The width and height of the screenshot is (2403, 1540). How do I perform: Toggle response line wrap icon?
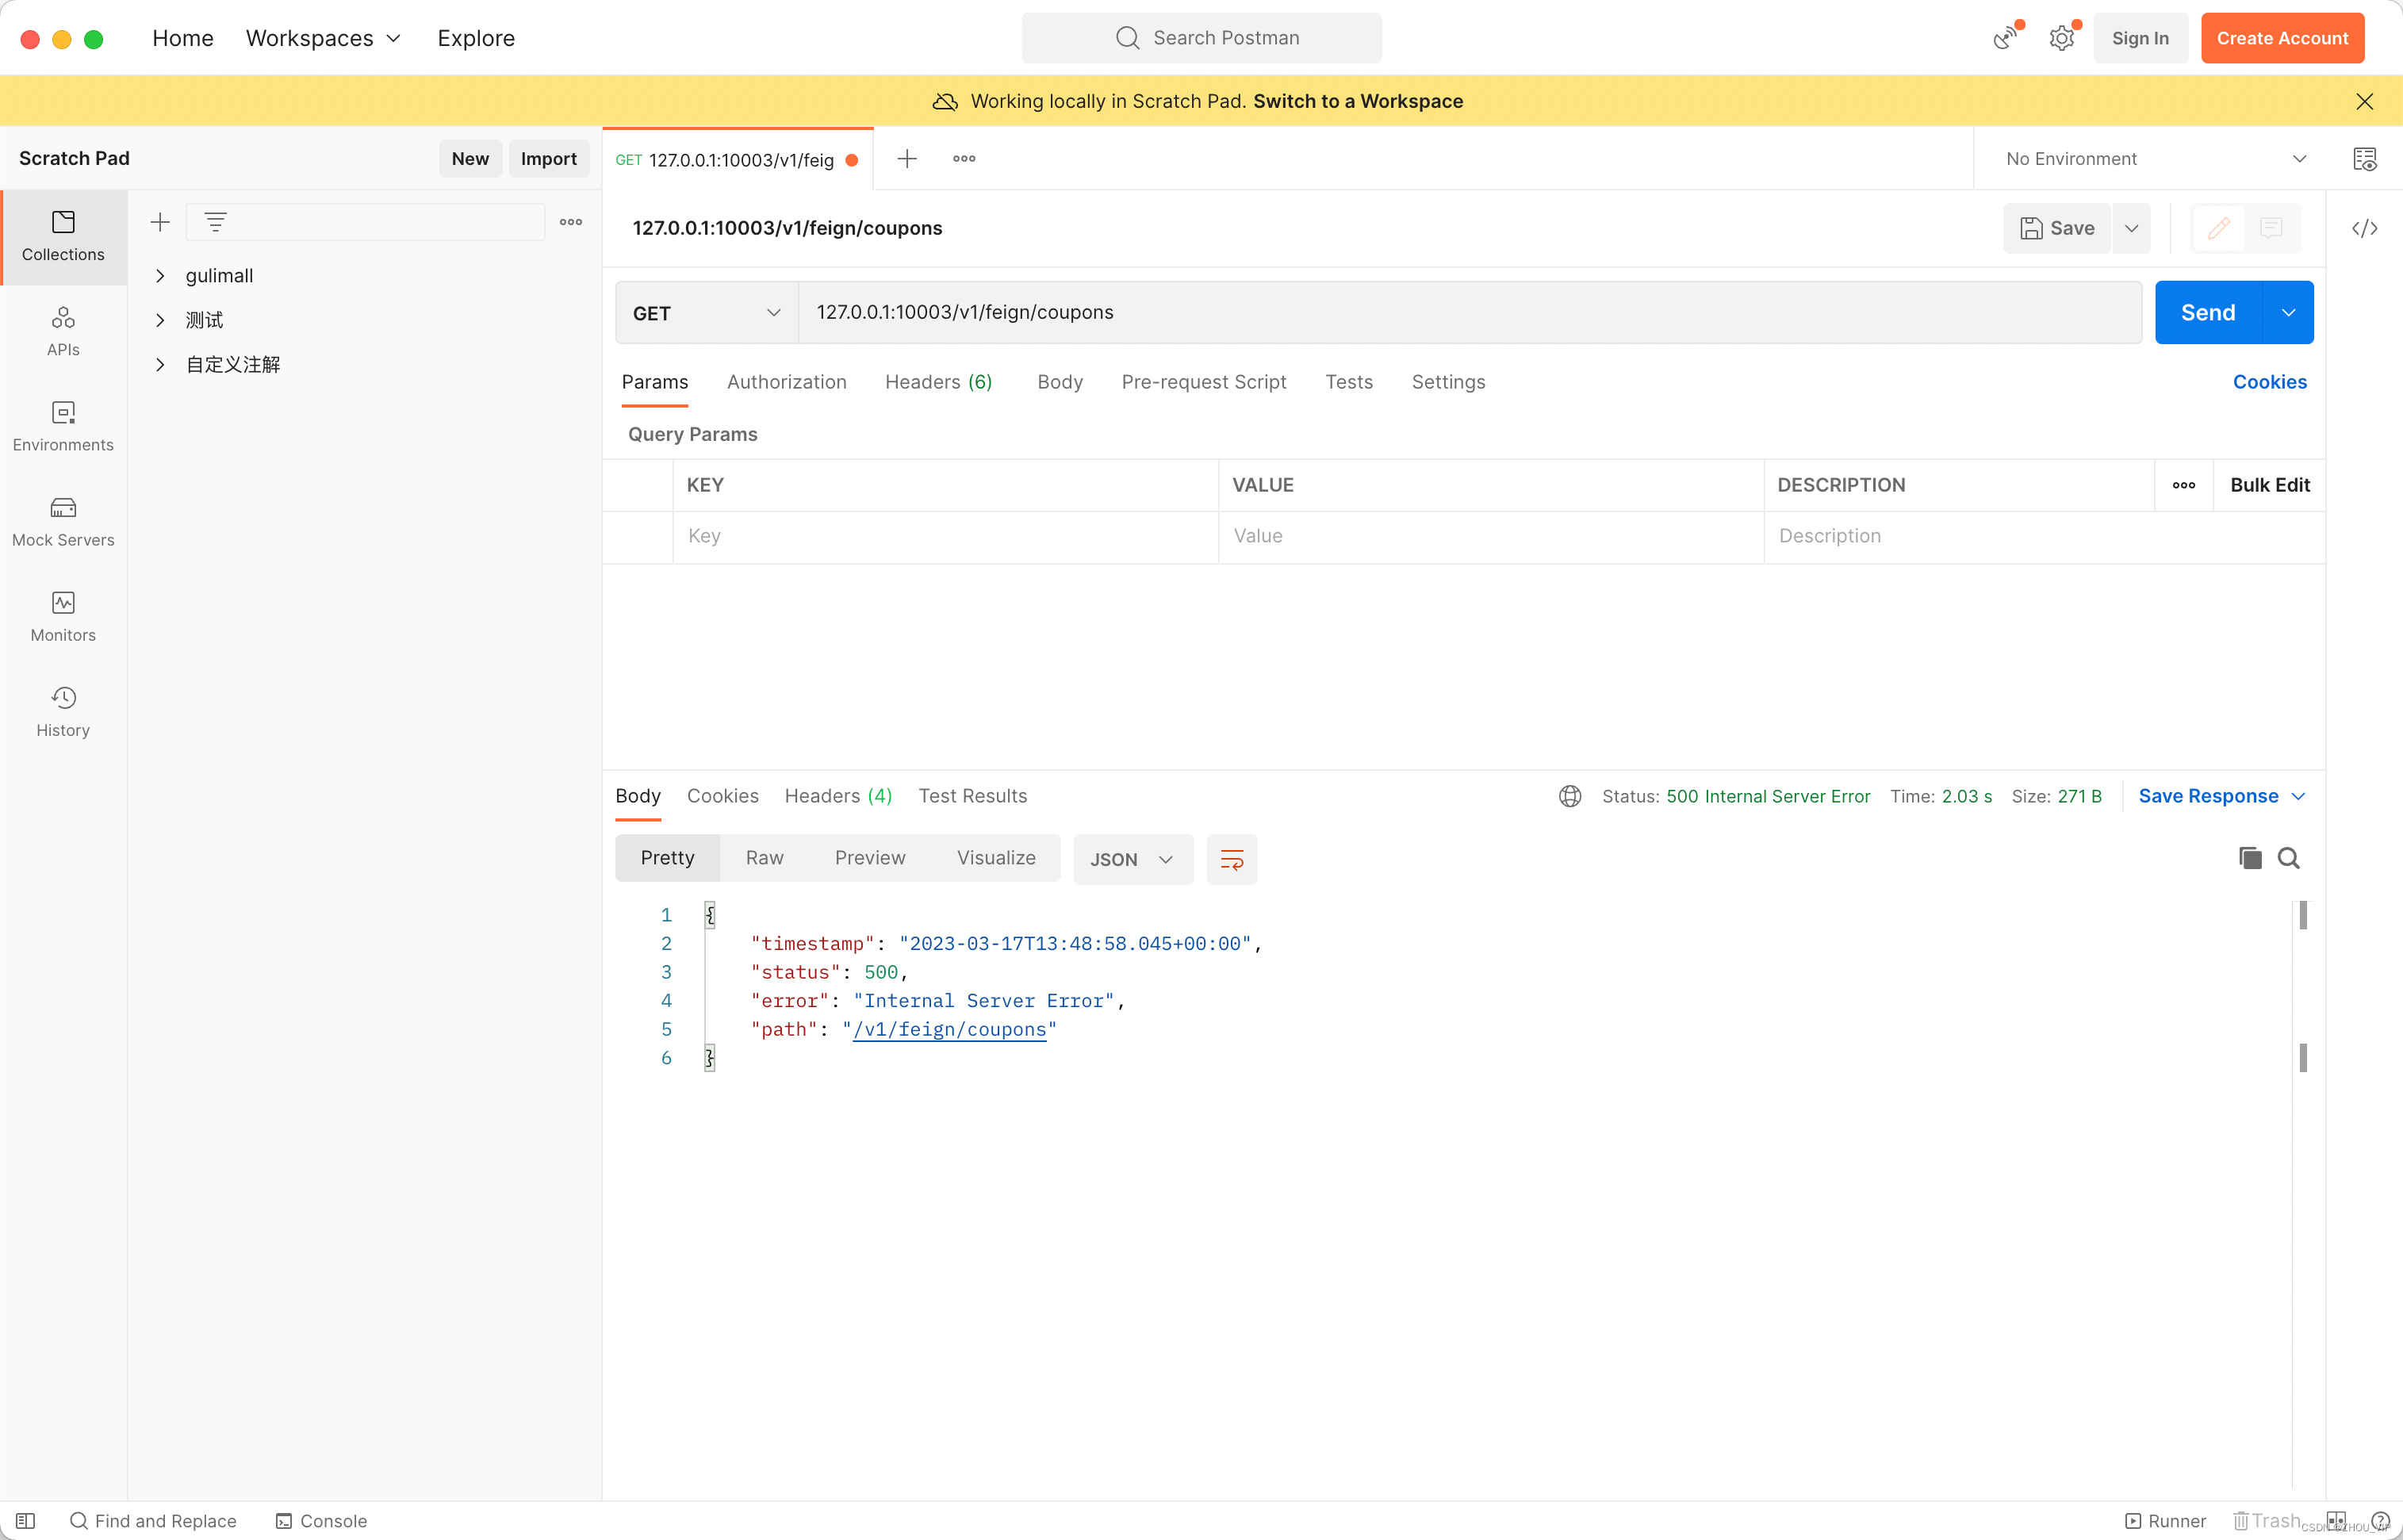point(1232,859)
